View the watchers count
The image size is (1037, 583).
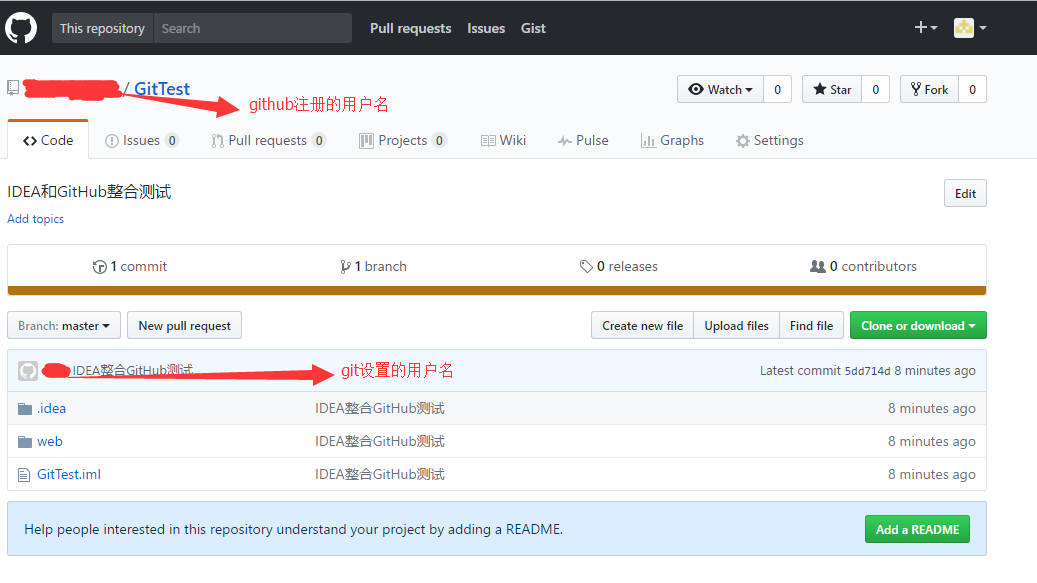778,89
